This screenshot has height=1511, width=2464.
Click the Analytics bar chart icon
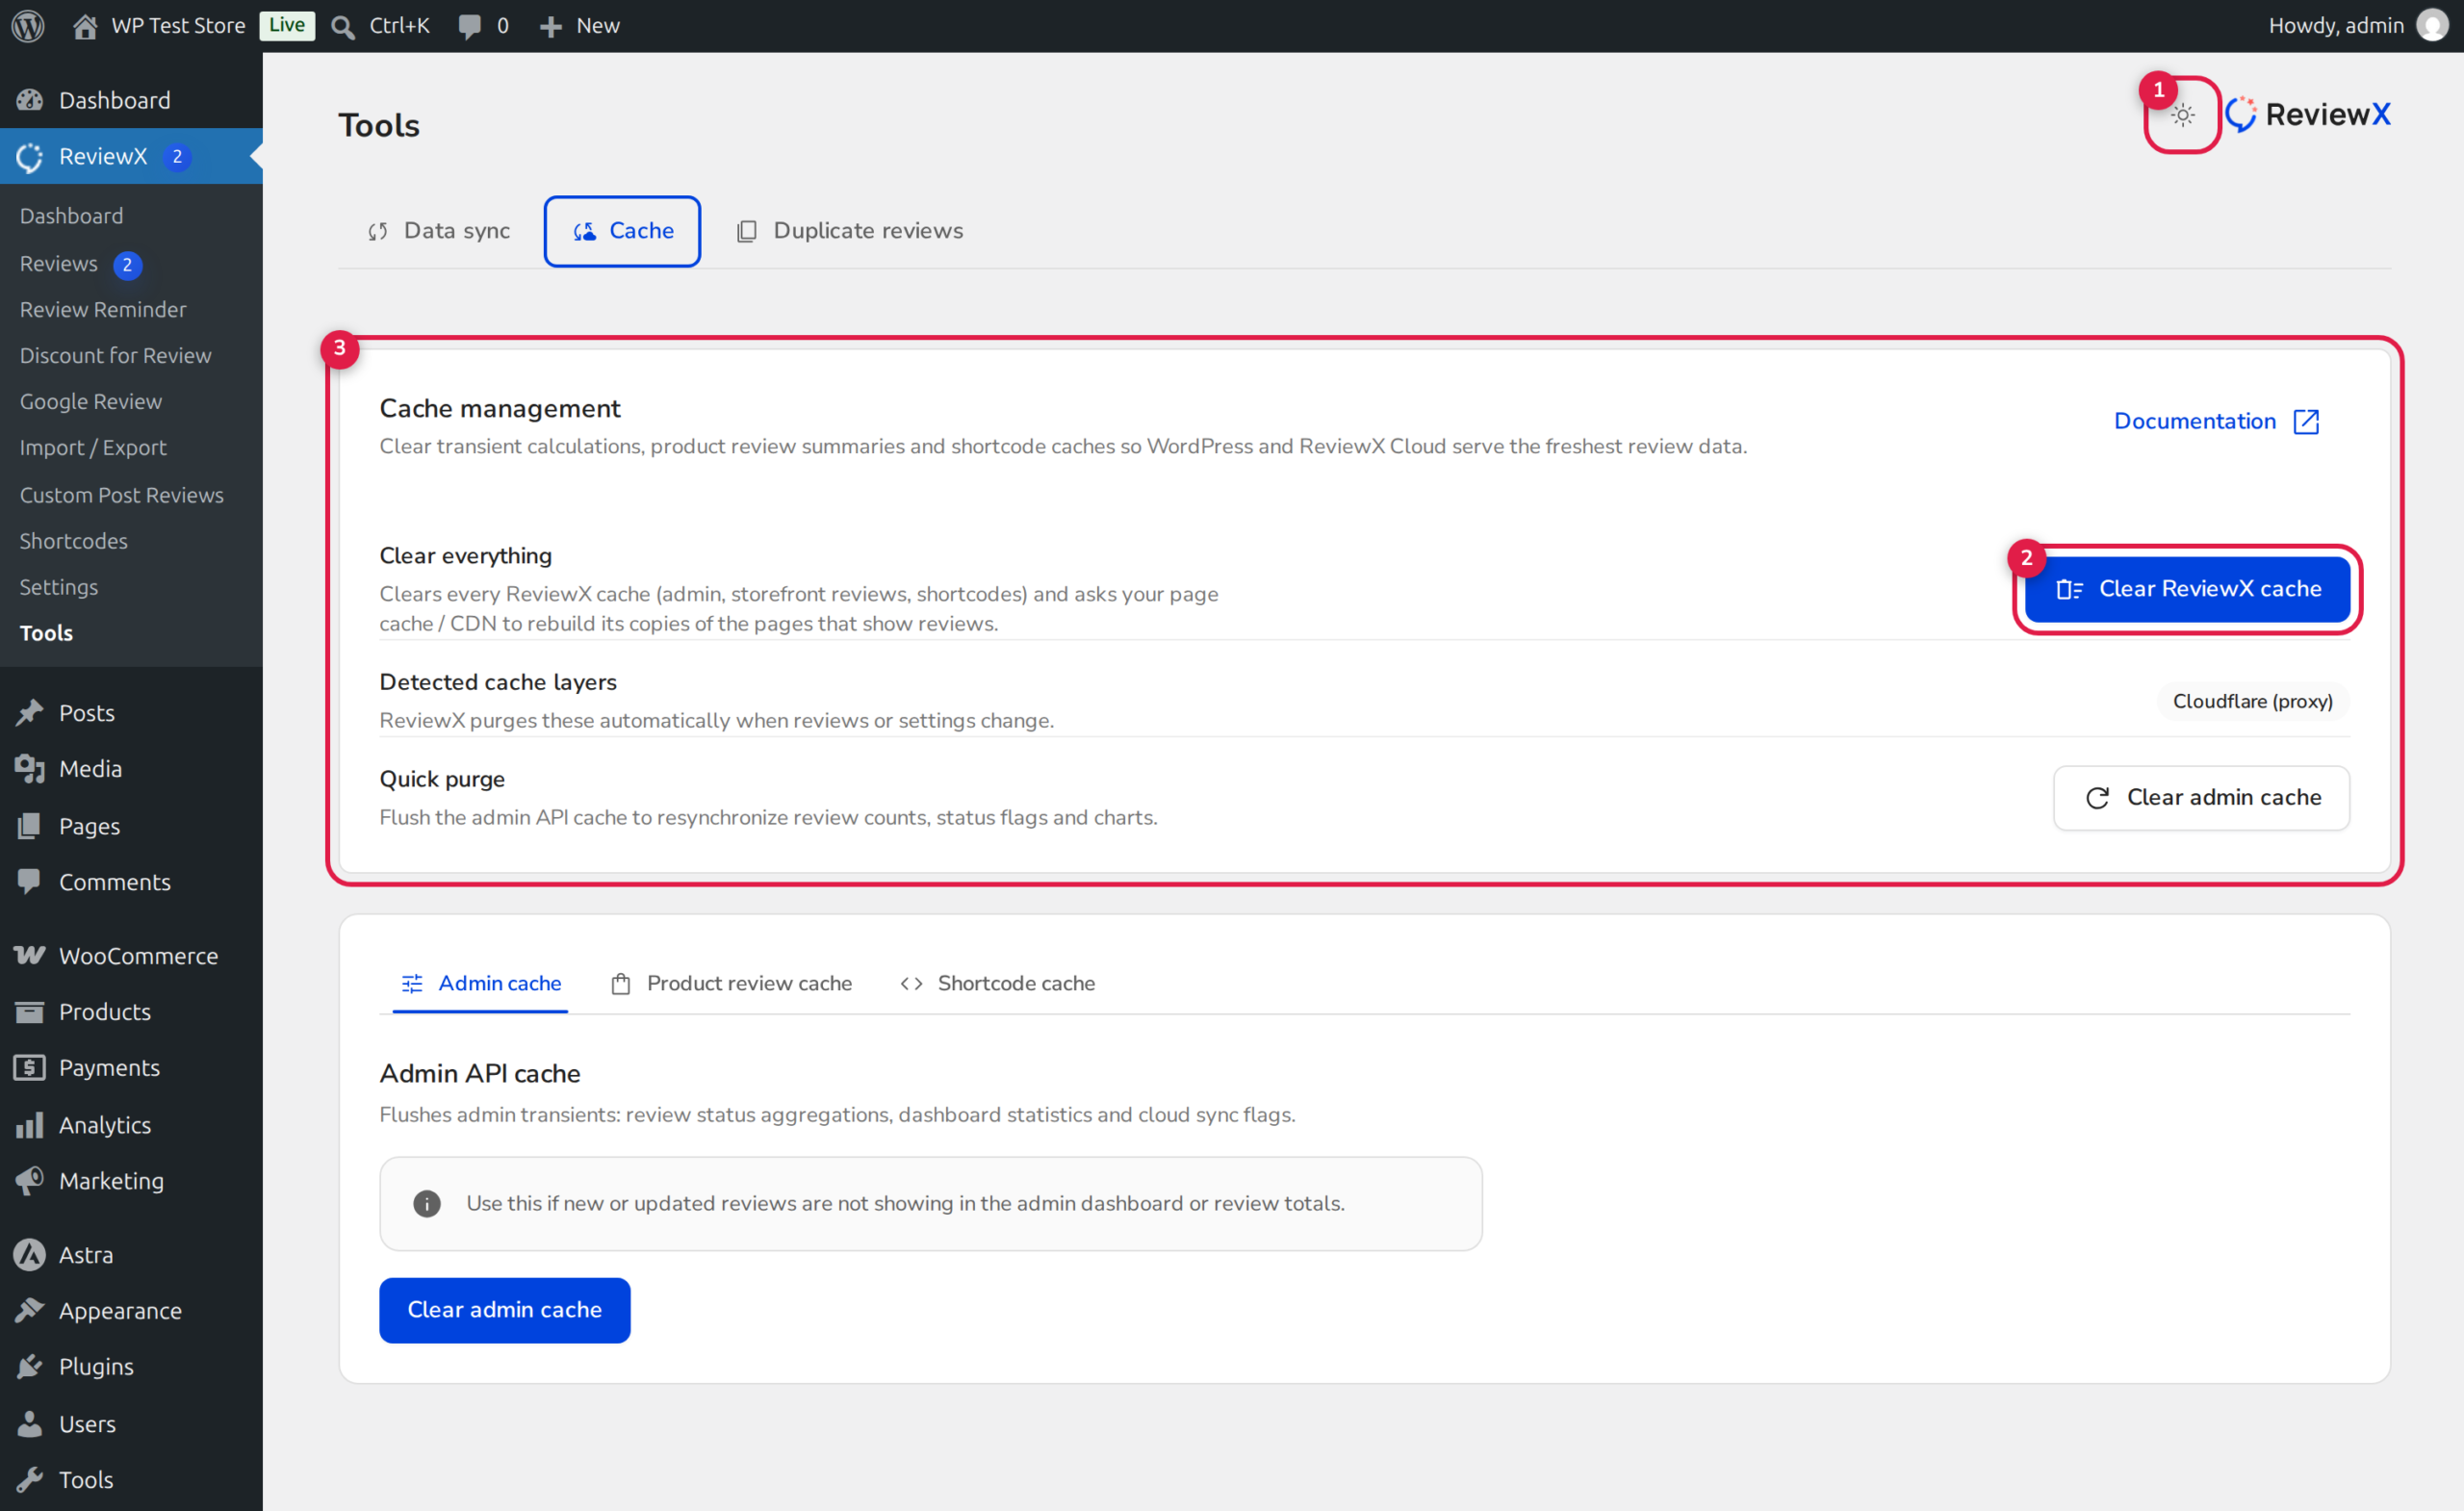coord(30,1125)
